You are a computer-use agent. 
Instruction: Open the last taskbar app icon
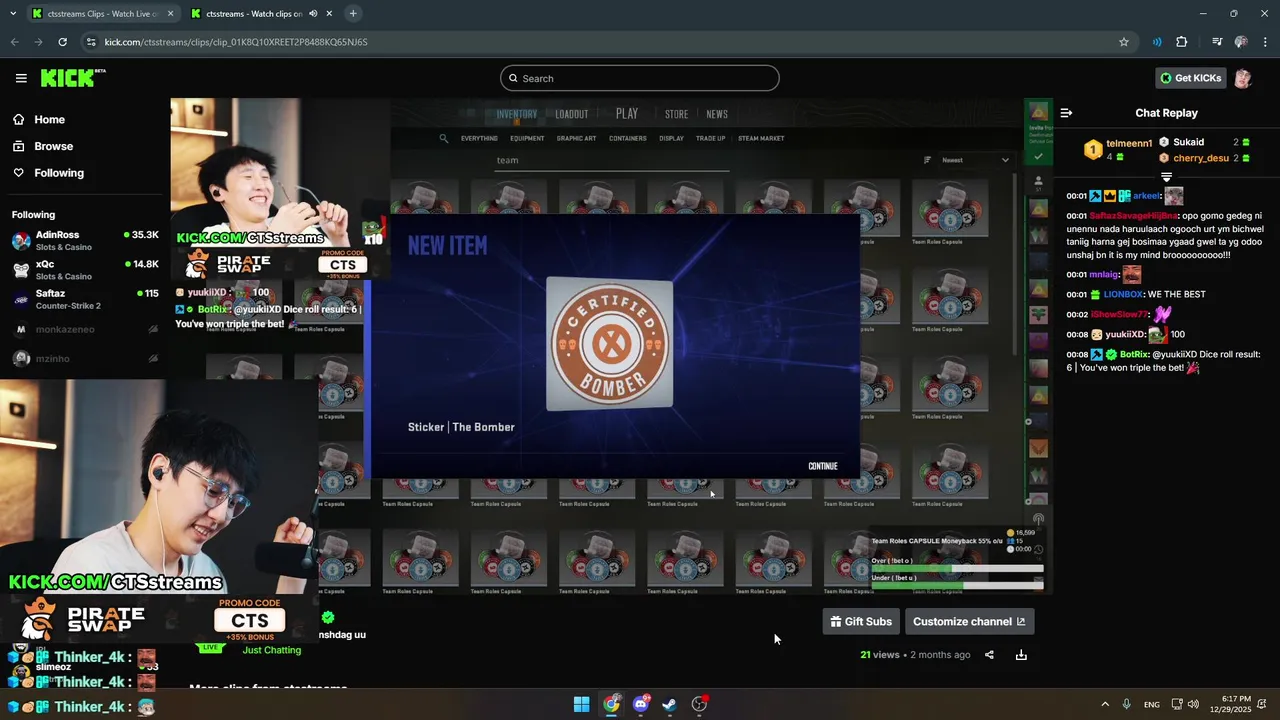[700, 704]
